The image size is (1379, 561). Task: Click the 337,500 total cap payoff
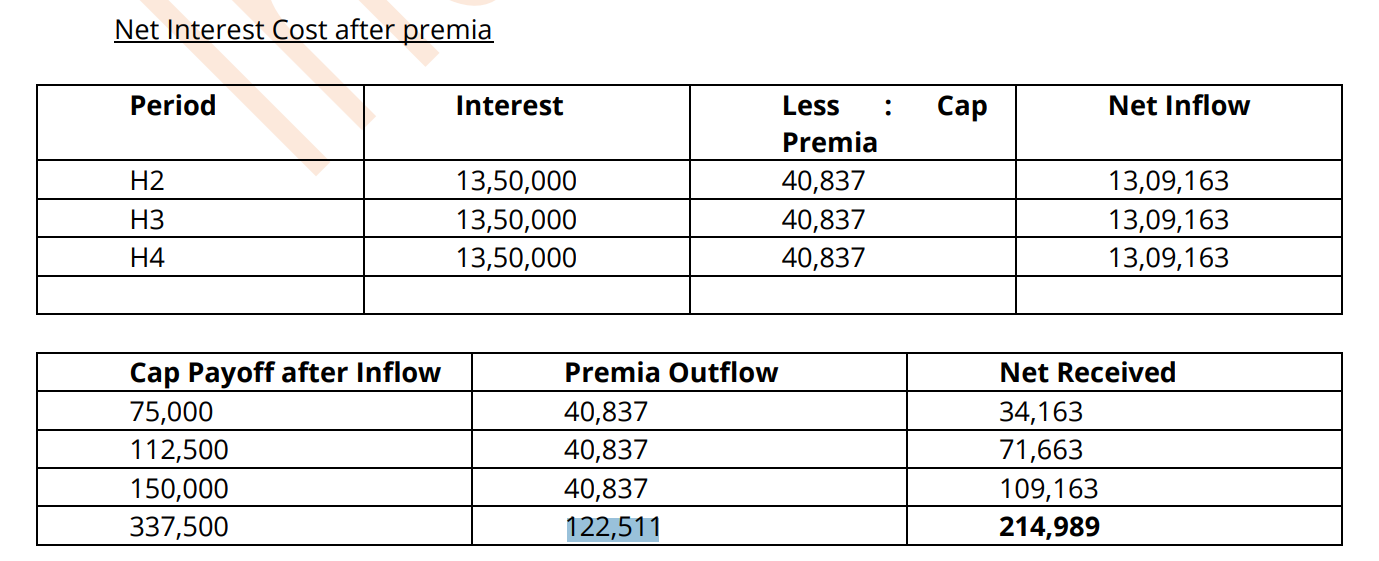(x=179, y=527)
